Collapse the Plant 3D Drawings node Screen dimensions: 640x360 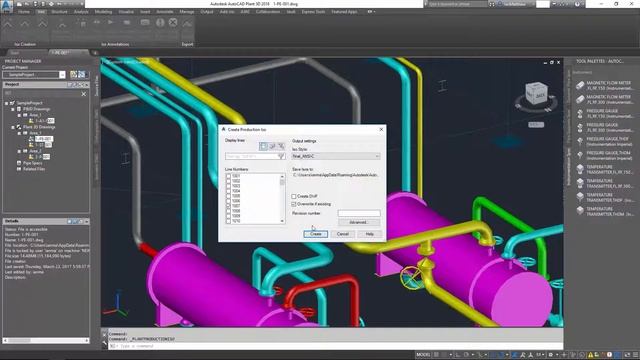coord(13,127)
